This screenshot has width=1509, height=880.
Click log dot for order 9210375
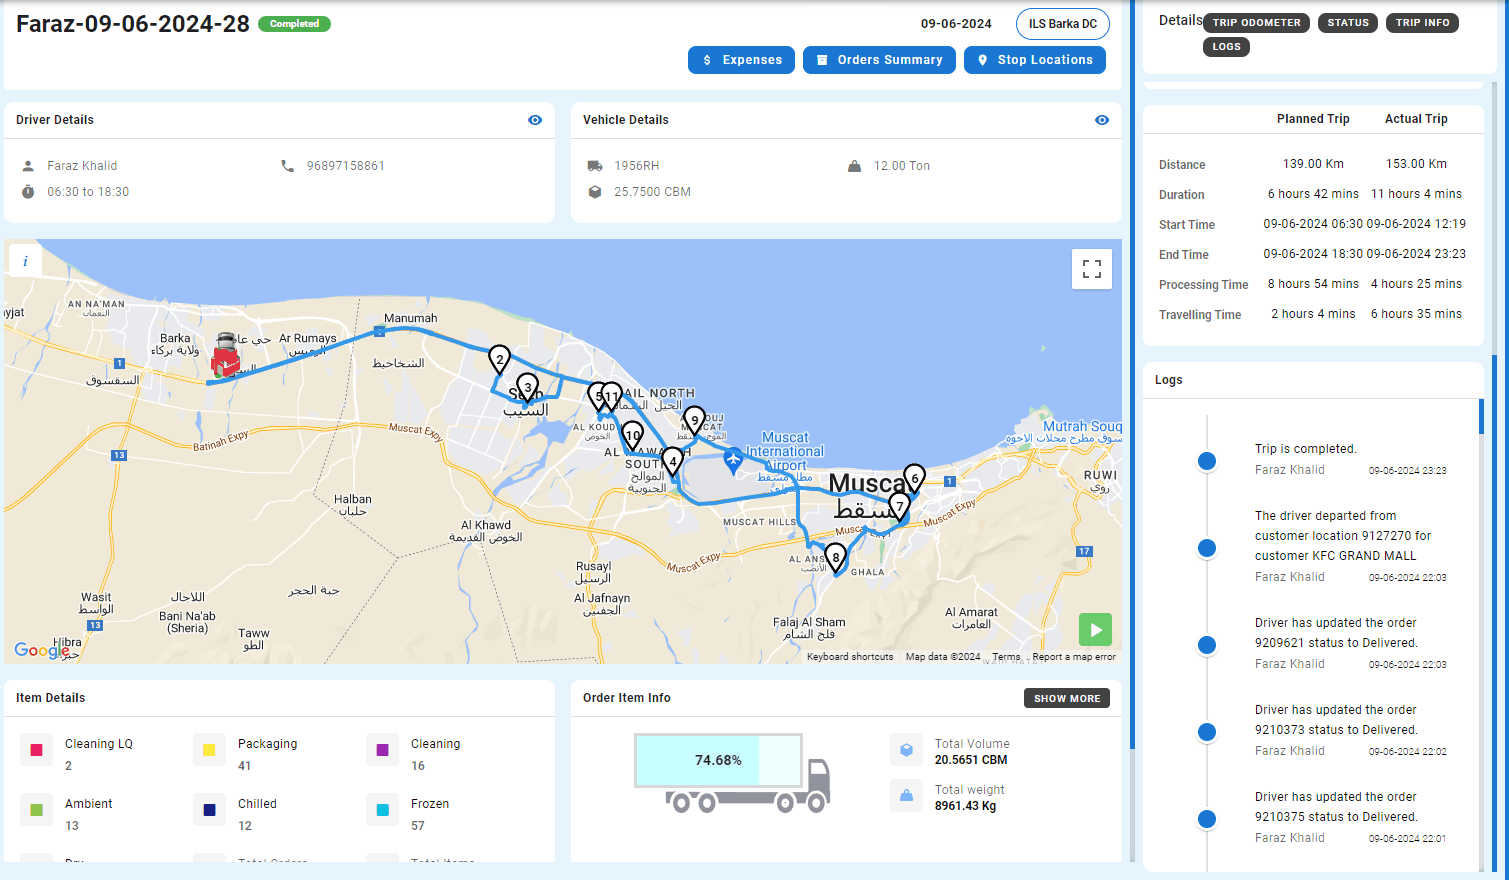click(x=1207, y=819)
